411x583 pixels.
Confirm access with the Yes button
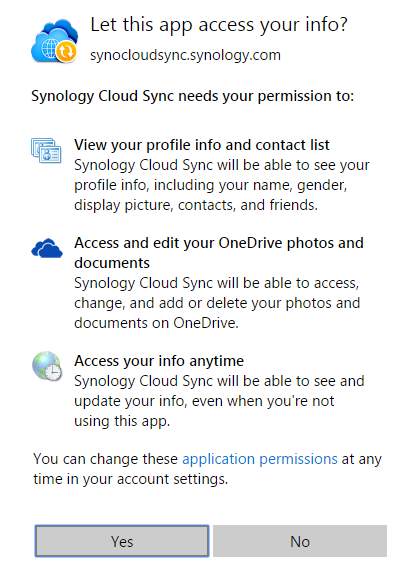pyautogui.click(x=122, y=541)
